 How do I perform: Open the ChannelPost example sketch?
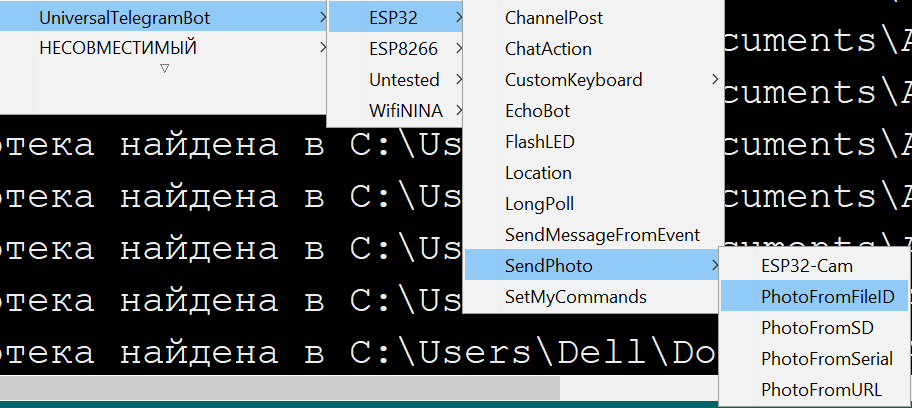coord(553,17)
